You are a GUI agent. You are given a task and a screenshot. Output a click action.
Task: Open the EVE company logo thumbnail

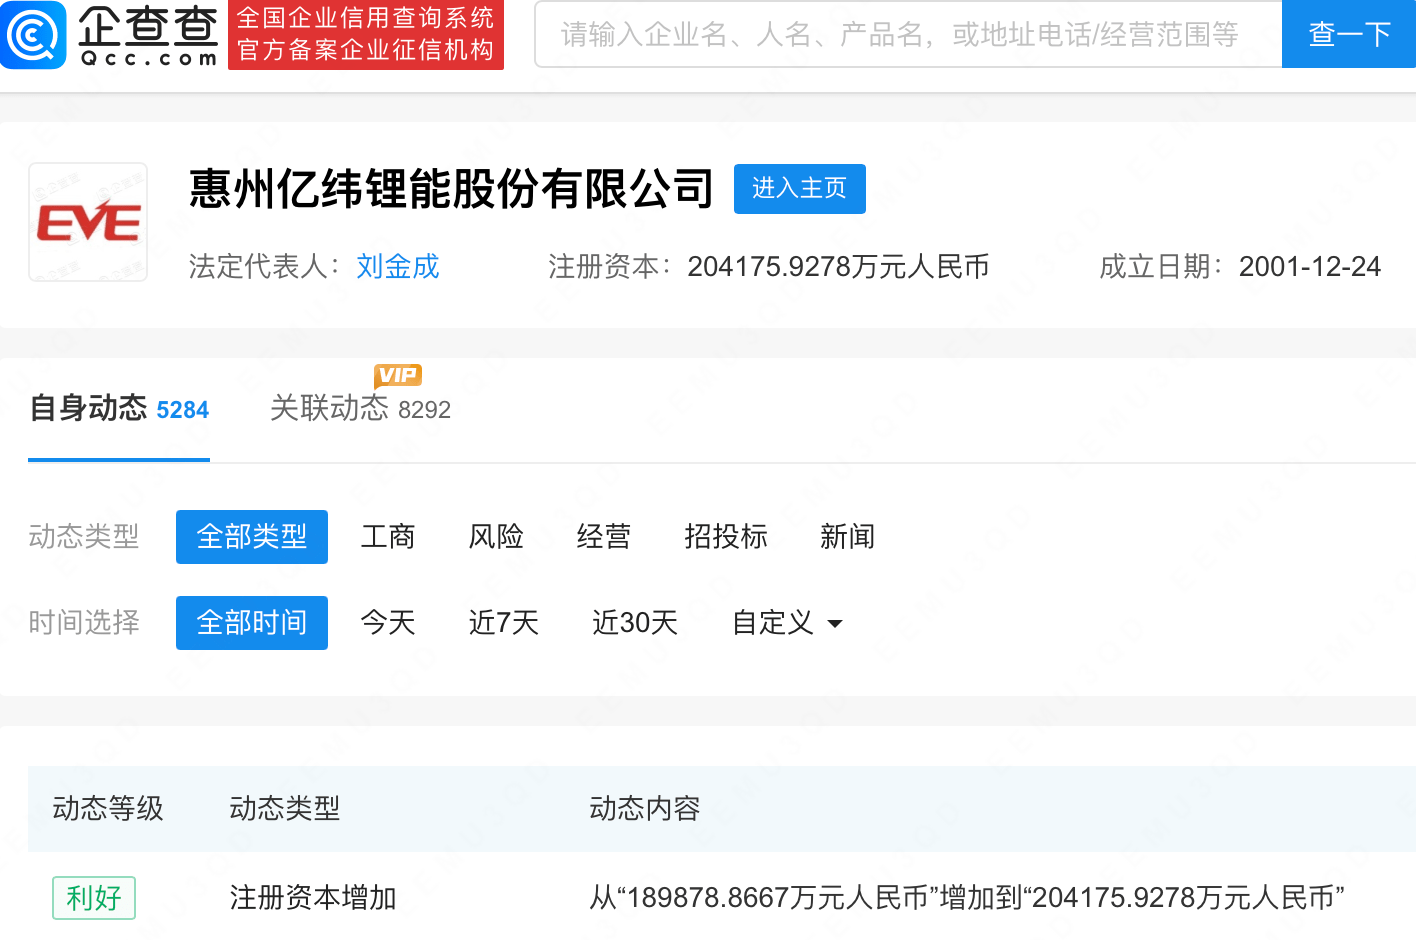pyautogui.click(x=88, y=222)
